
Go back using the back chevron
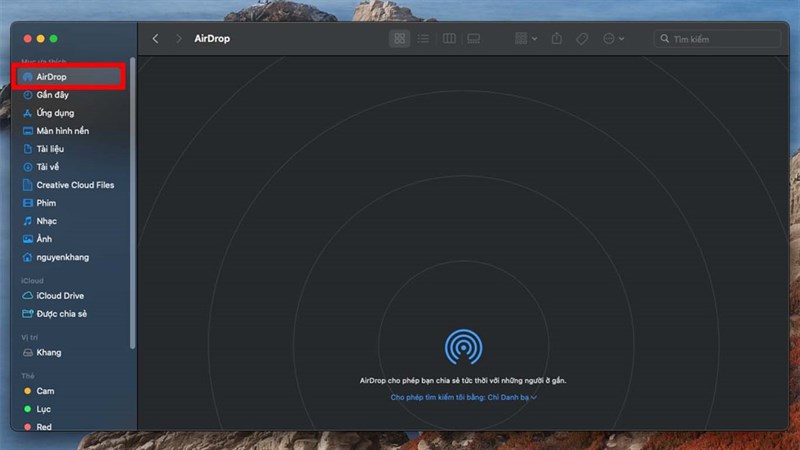[155, 39]
